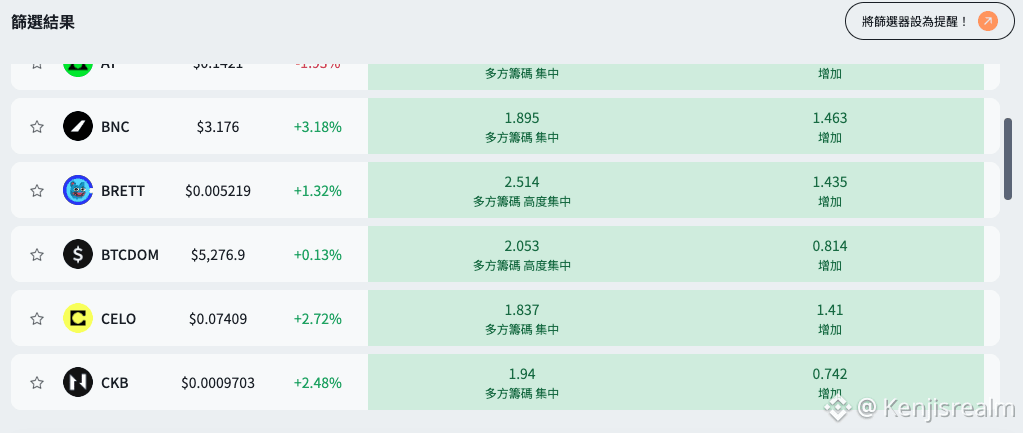Click BTCDOM 0.814 increase cell
This screenshot has height=433, width=1023.
tap(830, 254)
